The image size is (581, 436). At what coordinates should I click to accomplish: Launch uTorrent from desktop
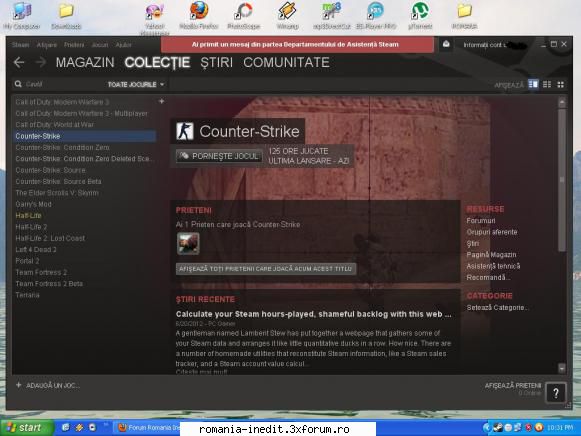coord(420,16)
